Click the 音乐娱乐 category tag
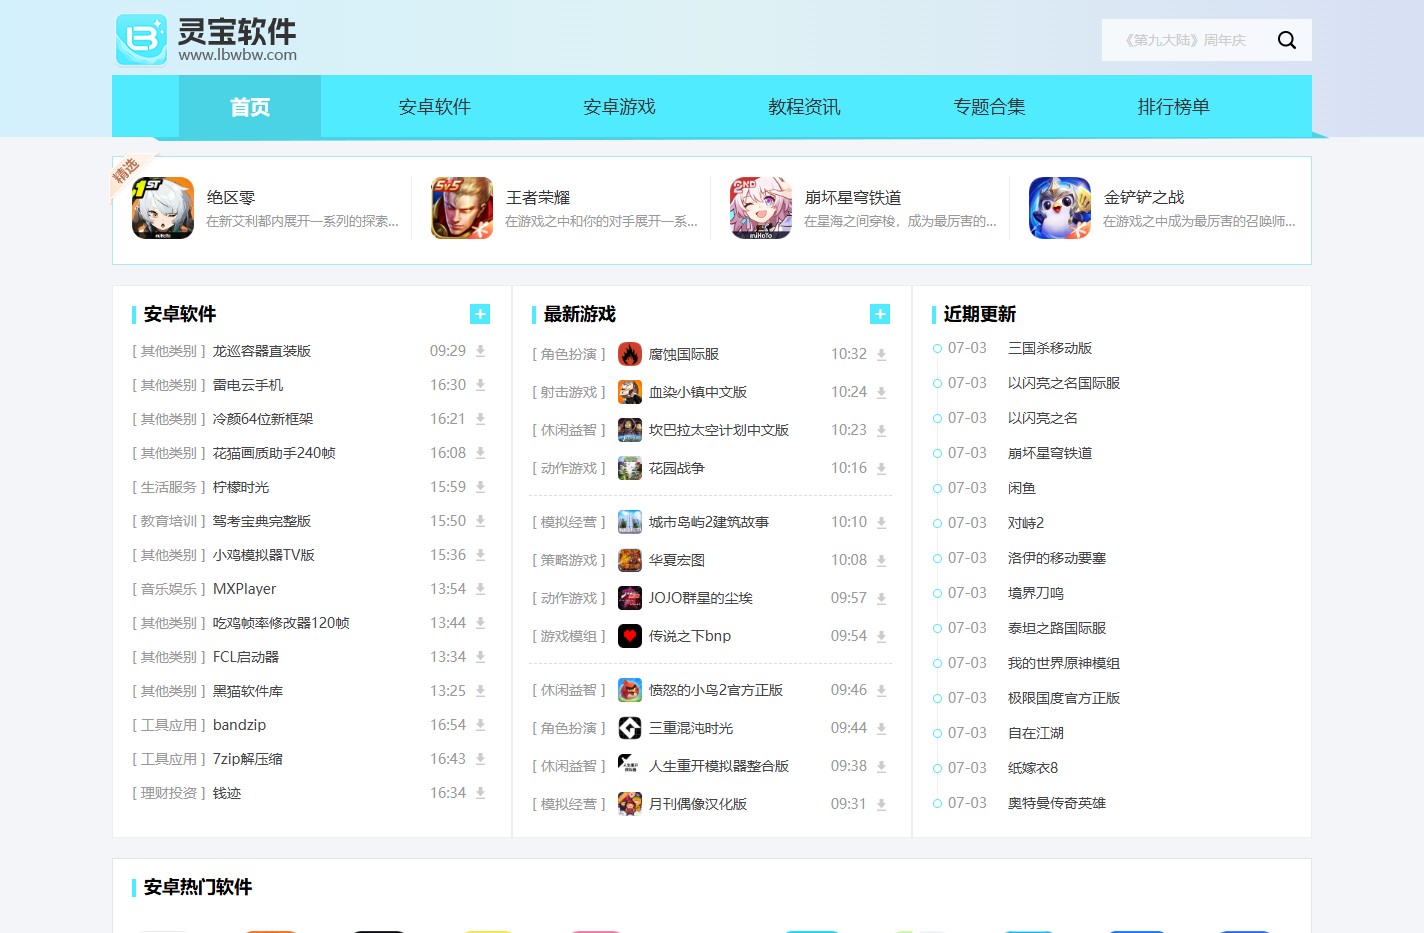1424x933 pixels. click(x=169, y=589)
